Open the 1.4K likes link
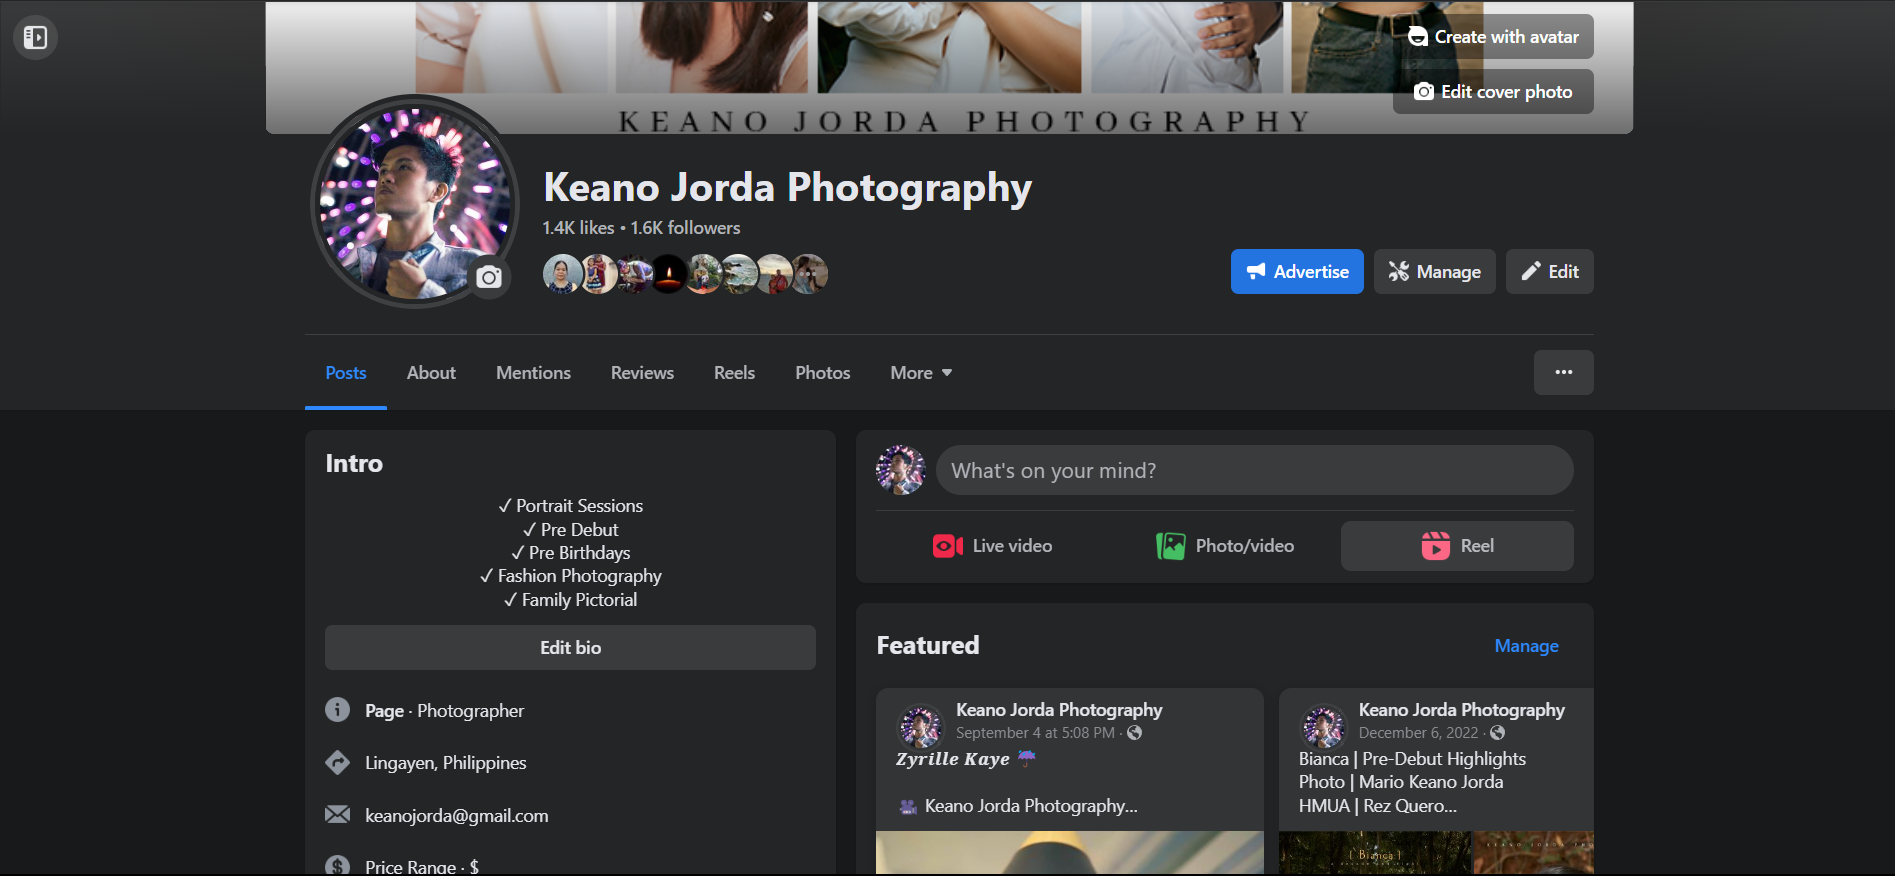 pyautogui.click(x=578, y=228)
